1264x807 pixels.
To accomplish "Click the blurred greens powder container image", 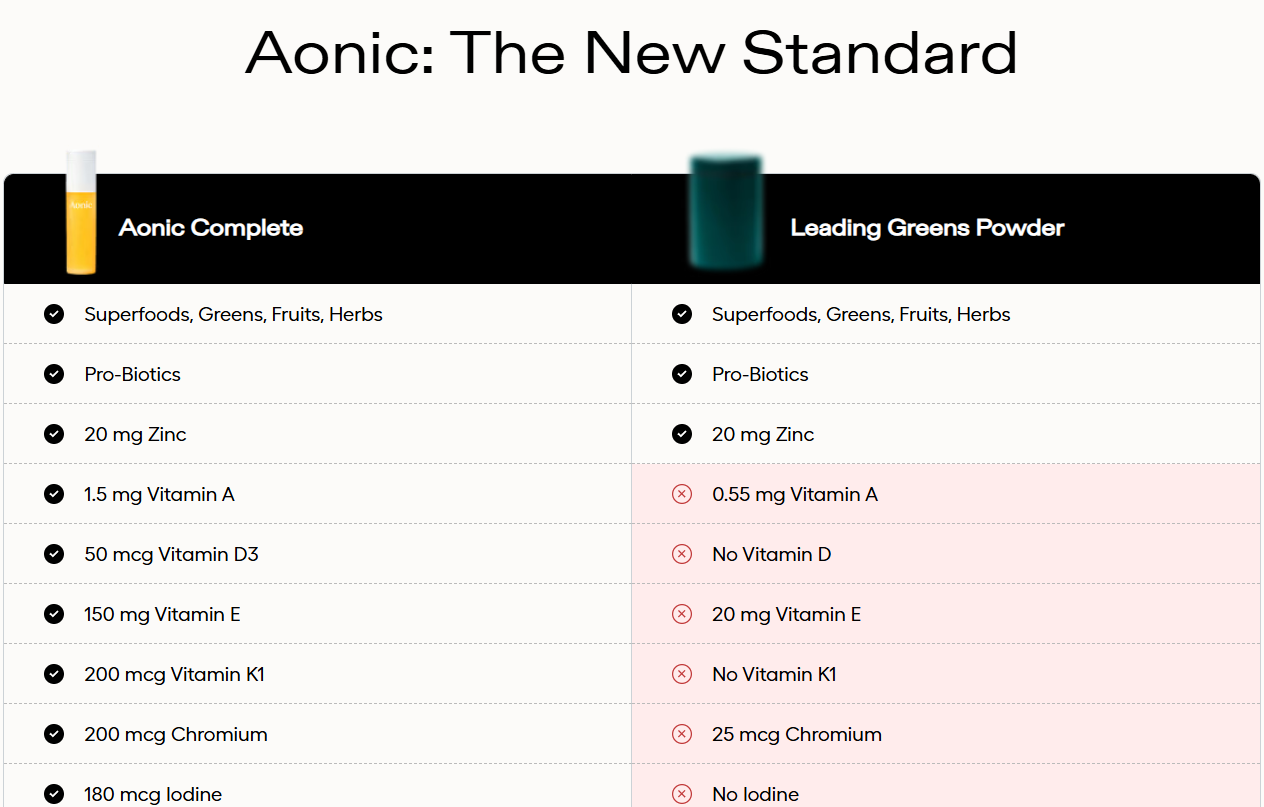I will (x=726, y=212).
